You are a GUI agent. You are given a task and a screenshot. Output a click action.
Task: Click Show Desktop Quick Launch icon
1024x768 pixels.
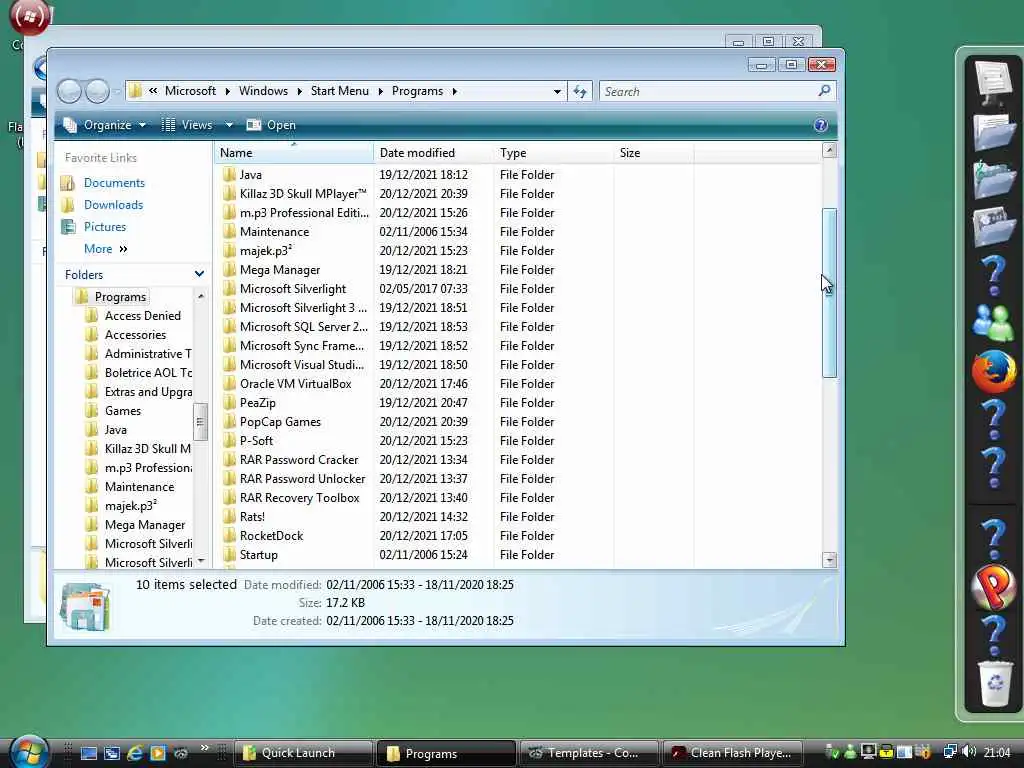89,753
